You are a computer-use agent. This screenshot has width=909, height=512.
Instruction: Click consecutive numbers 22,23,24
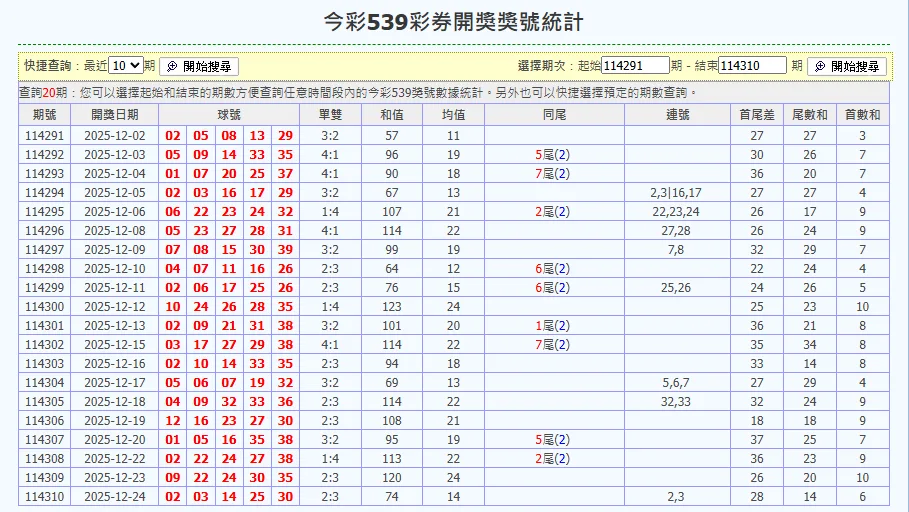pos(676,212)
